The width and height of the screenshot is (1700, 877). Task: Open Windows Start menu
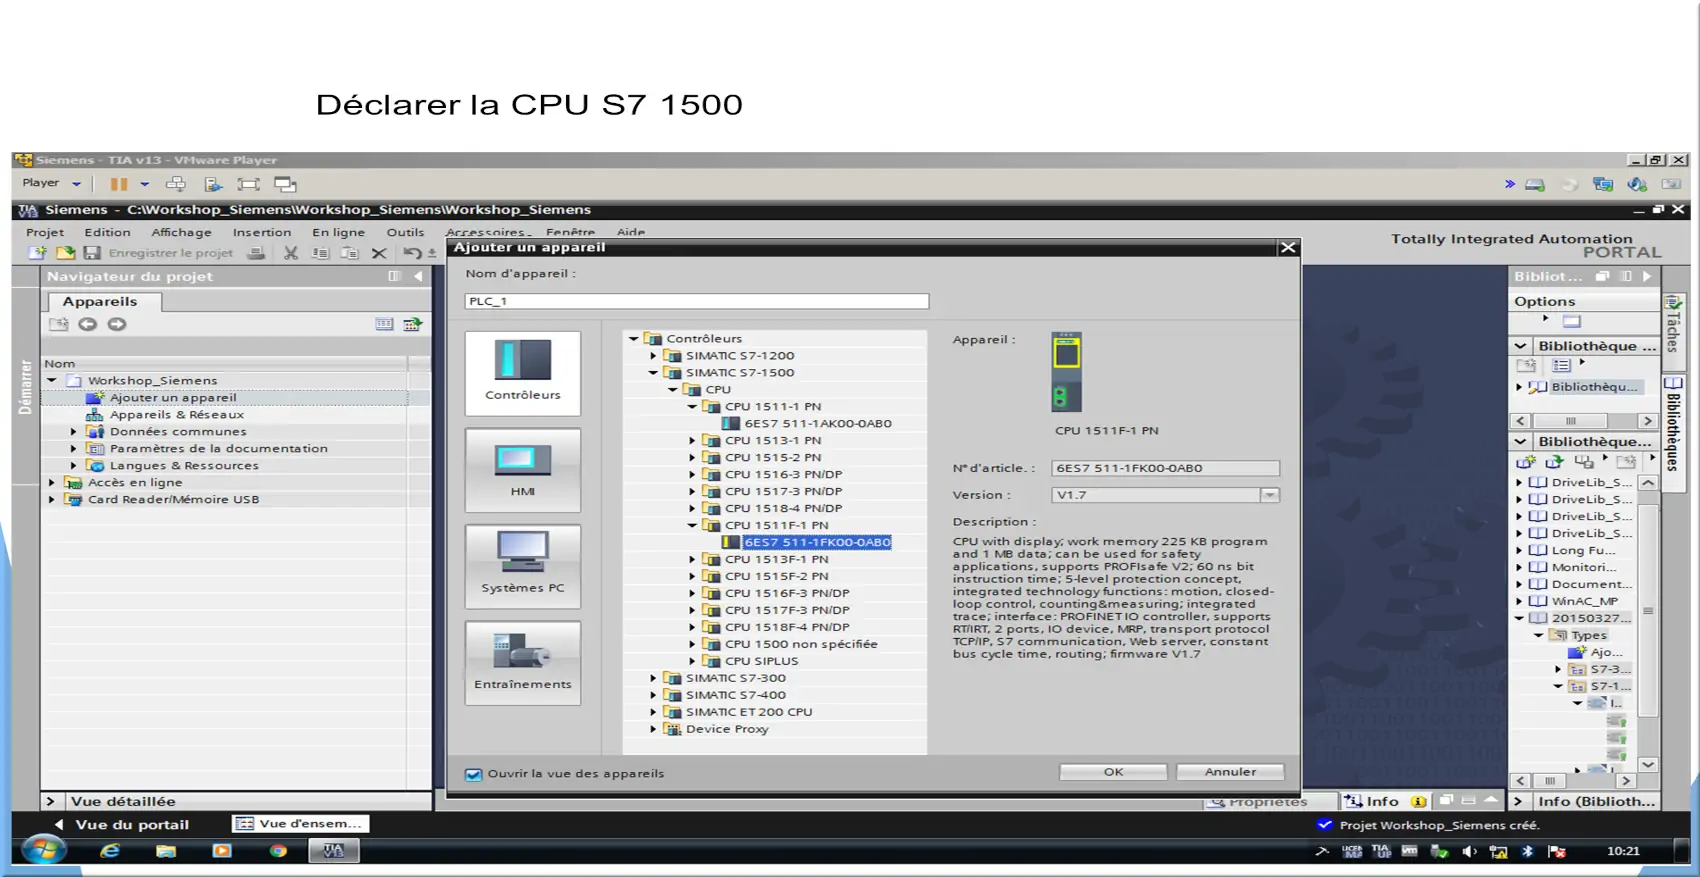[x=44, y=851]
